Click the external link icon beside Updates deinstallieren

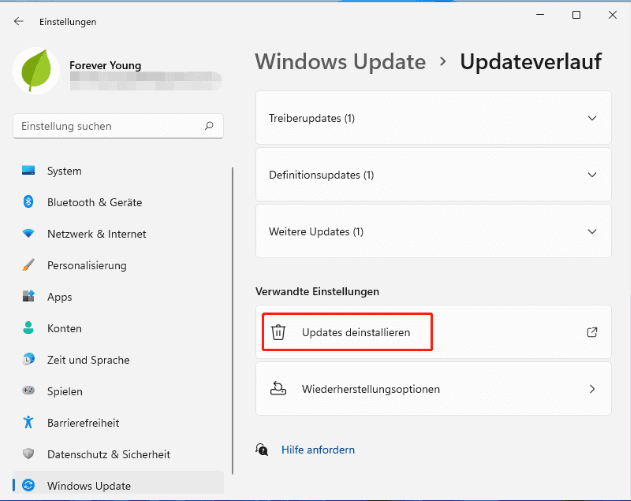(x=592, y=332)
